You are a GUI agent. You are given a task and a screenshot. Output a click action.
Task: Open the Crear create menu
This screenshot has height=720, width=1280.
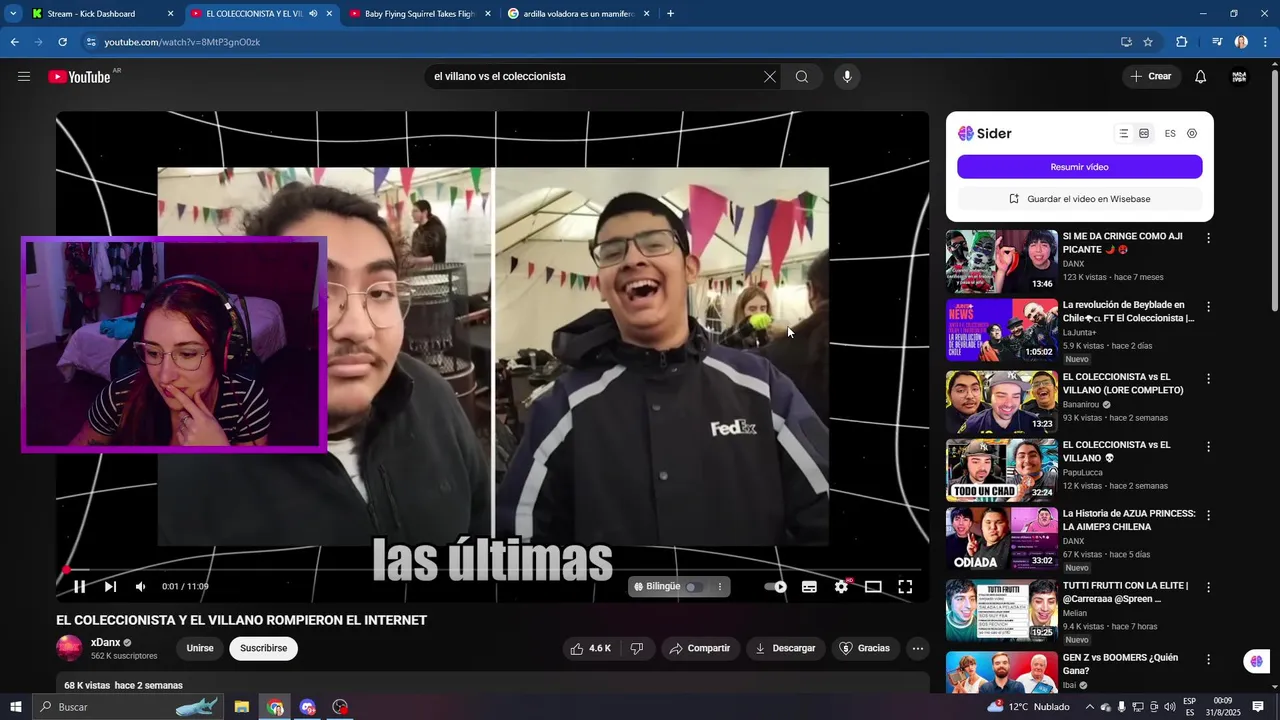pyautogui.click(x=1151, y=77)
